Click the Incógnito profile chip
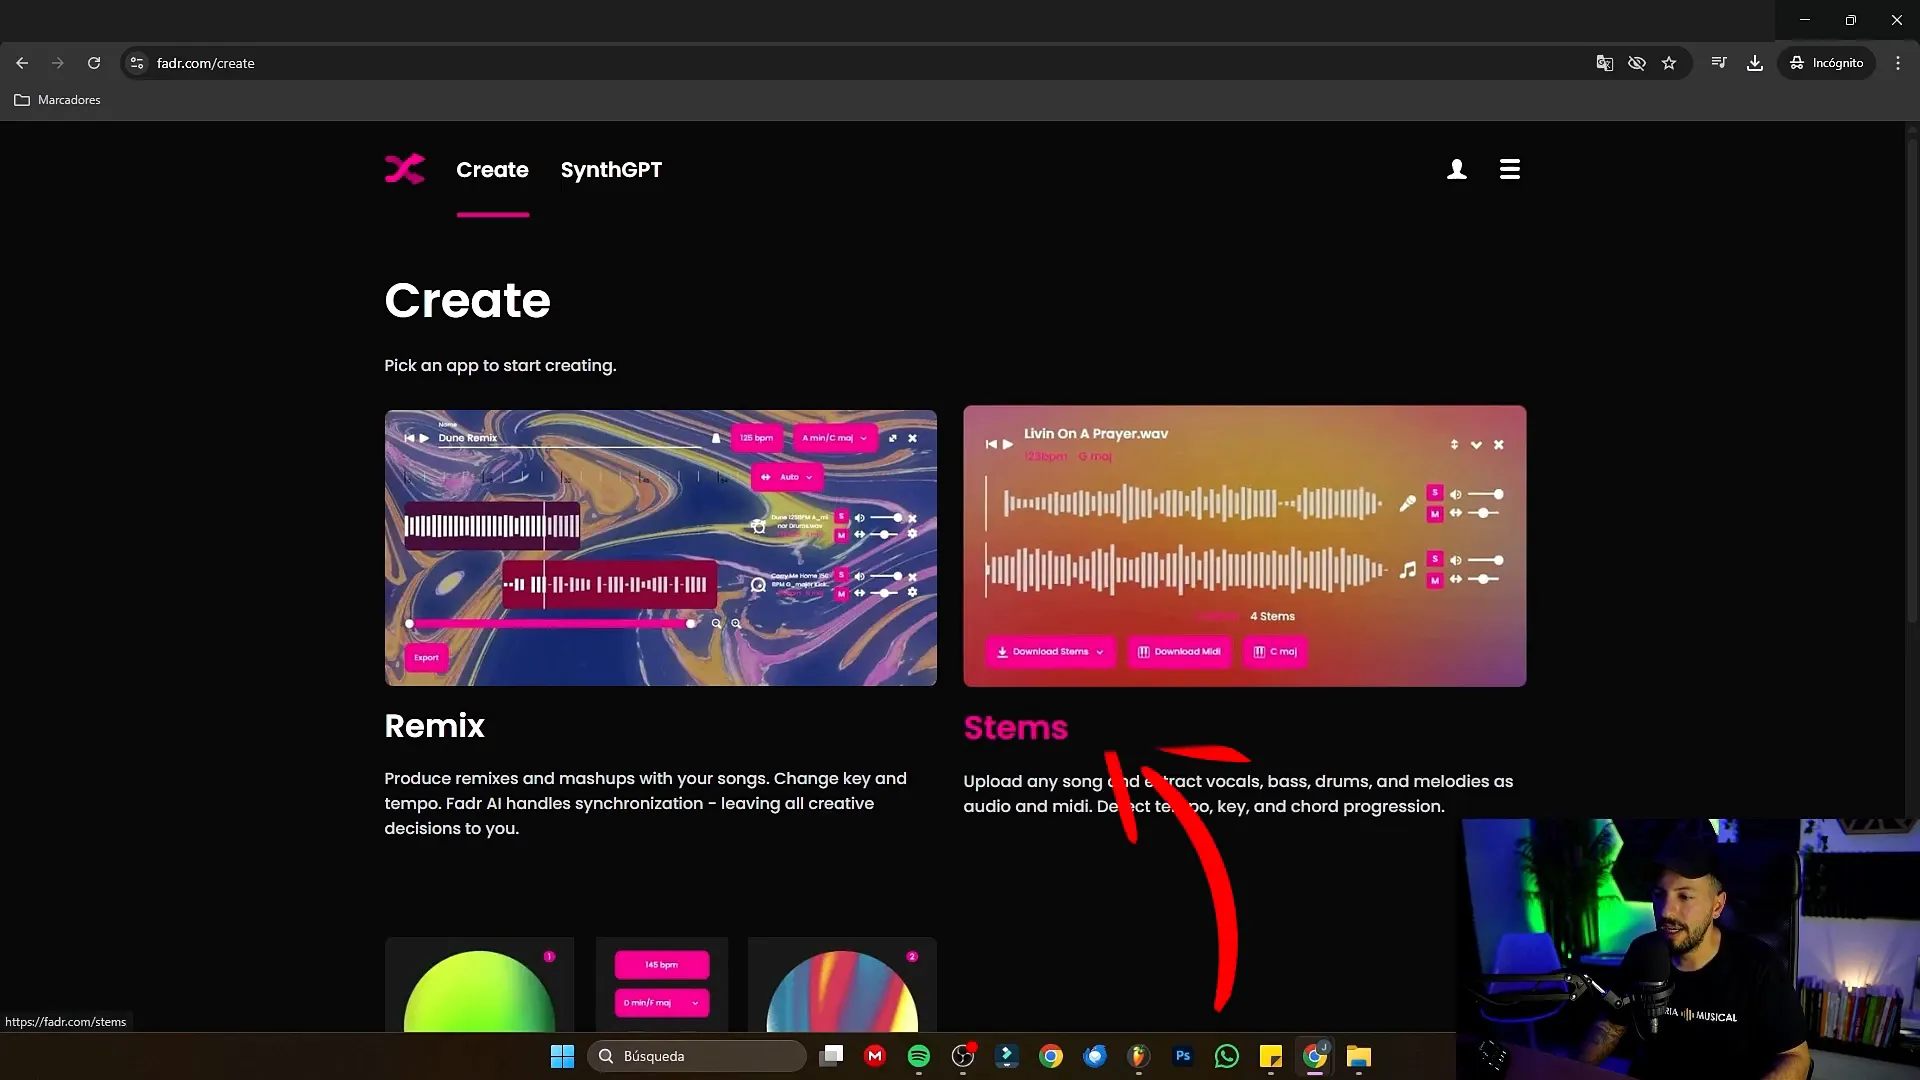This screenshot has width=1920, height=1080. 1826,63
